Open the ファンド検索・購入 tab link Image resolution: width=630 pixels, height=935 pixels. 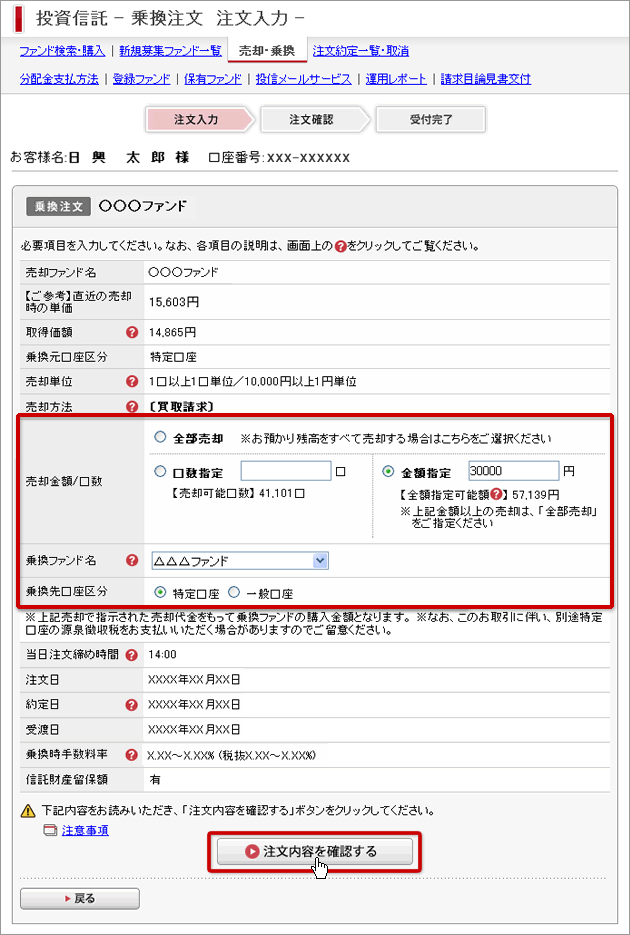click(x=62, y=51)
